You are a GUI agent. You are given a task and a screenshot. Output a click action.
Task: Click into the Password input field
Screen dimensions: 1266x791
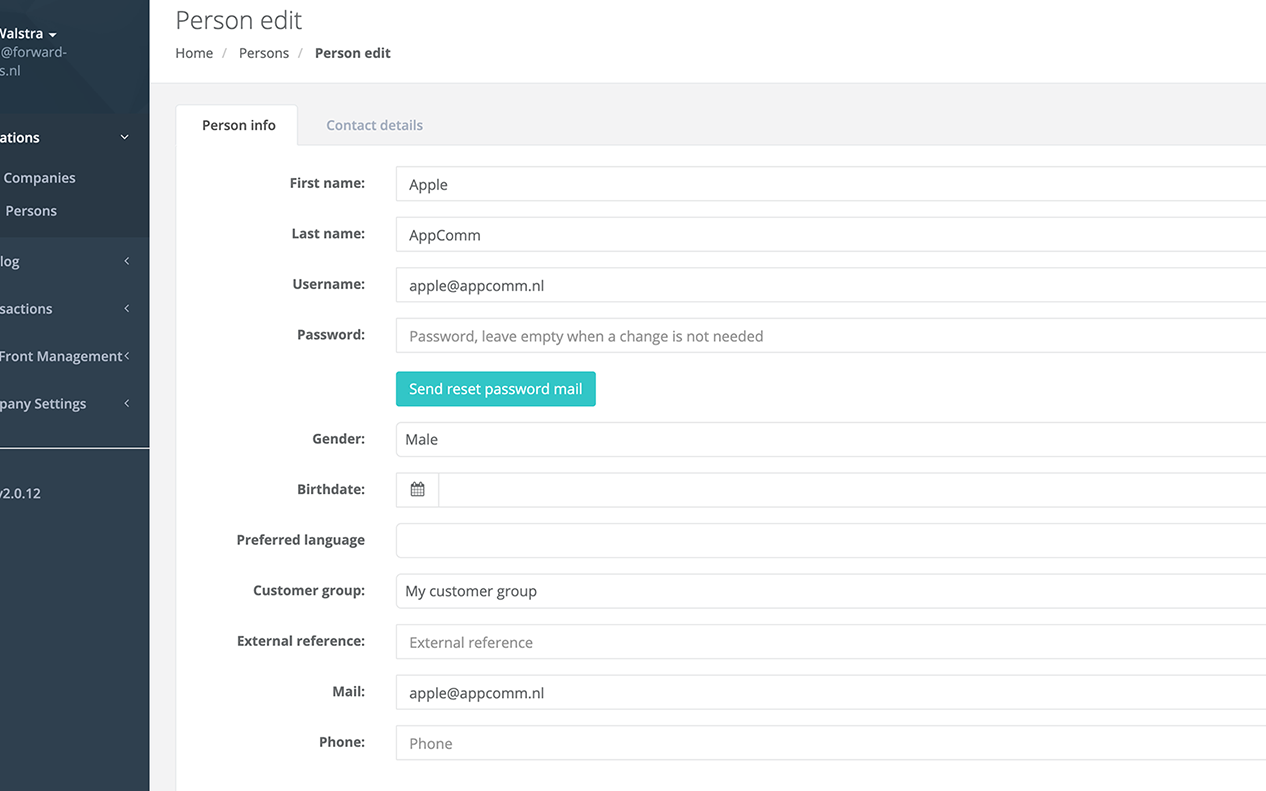point(830,336)
